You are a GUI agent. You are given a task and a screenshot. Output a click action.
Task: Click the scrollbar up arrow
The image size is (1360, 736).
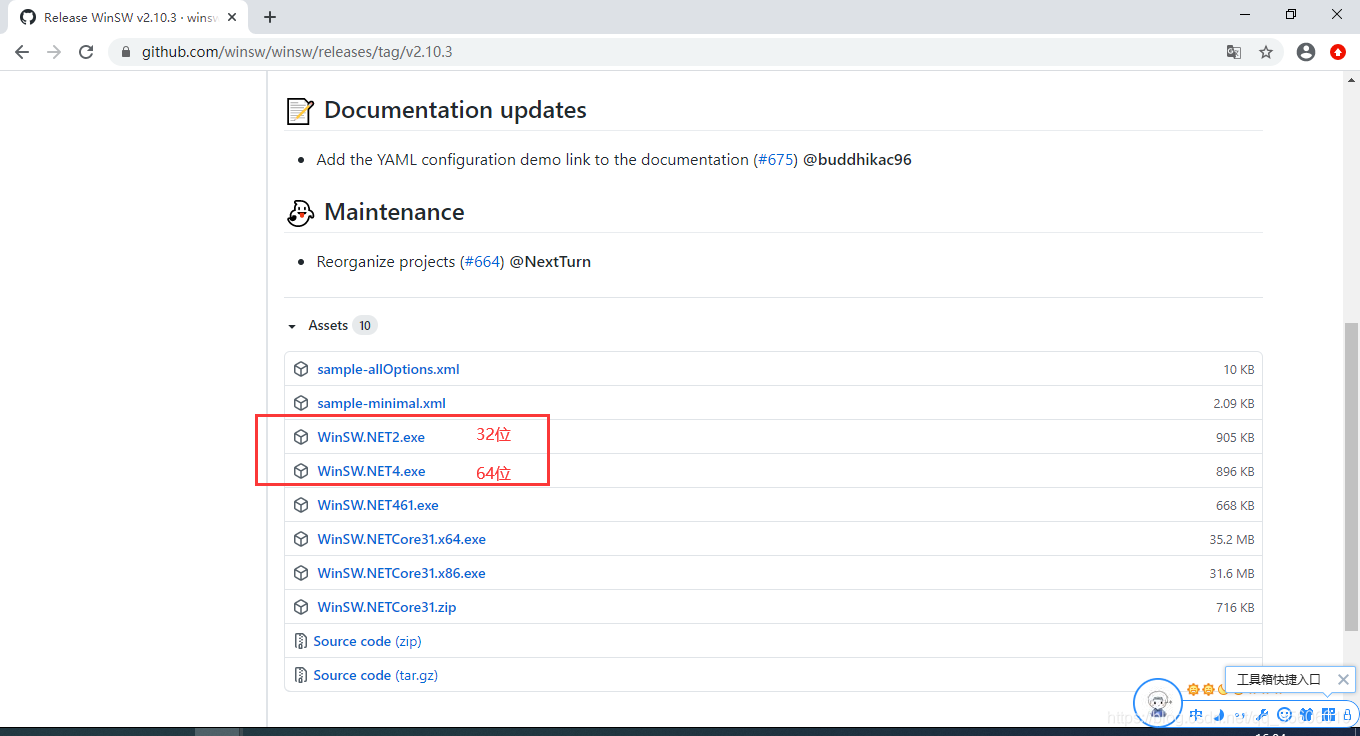(1351, 81)
